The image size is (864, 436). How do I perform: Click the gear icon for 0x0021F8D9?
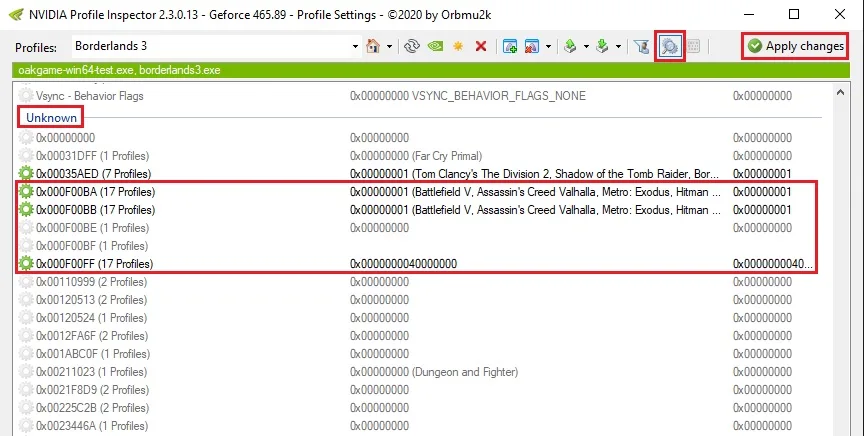click(26, 390)
